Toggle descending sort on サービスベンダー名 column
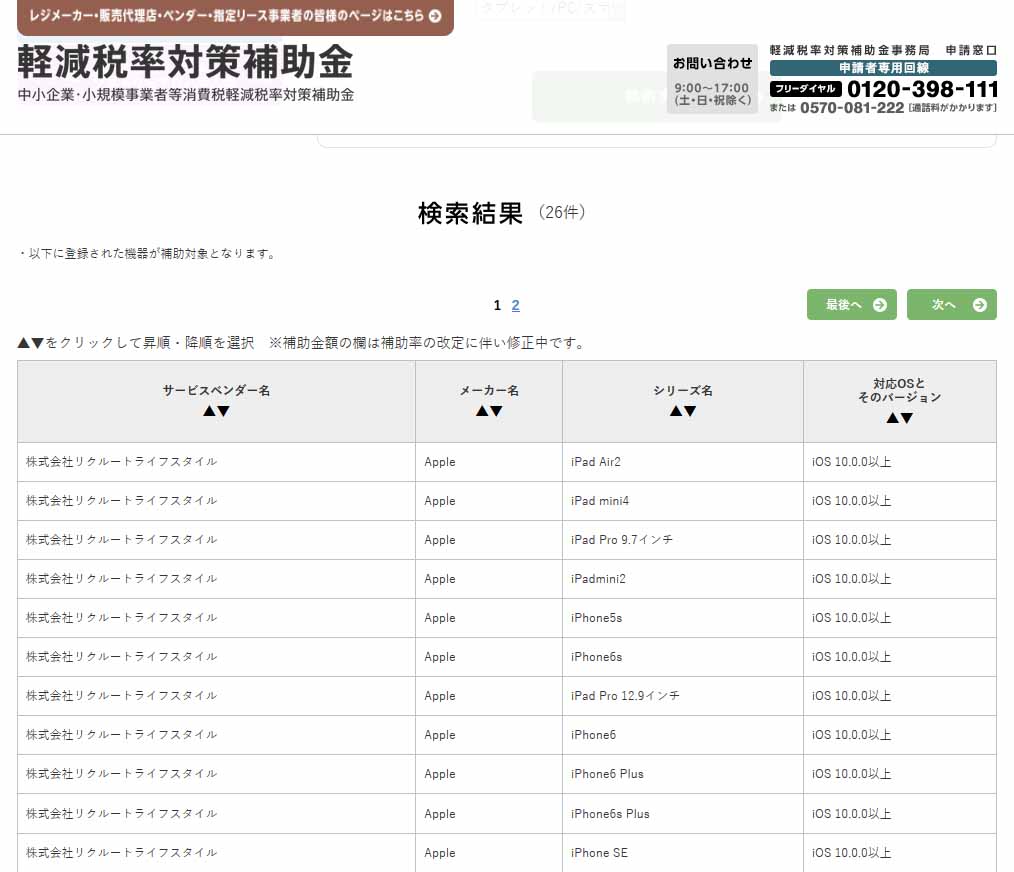This screenshot has height=872, width=1014. tap(224, 410)
